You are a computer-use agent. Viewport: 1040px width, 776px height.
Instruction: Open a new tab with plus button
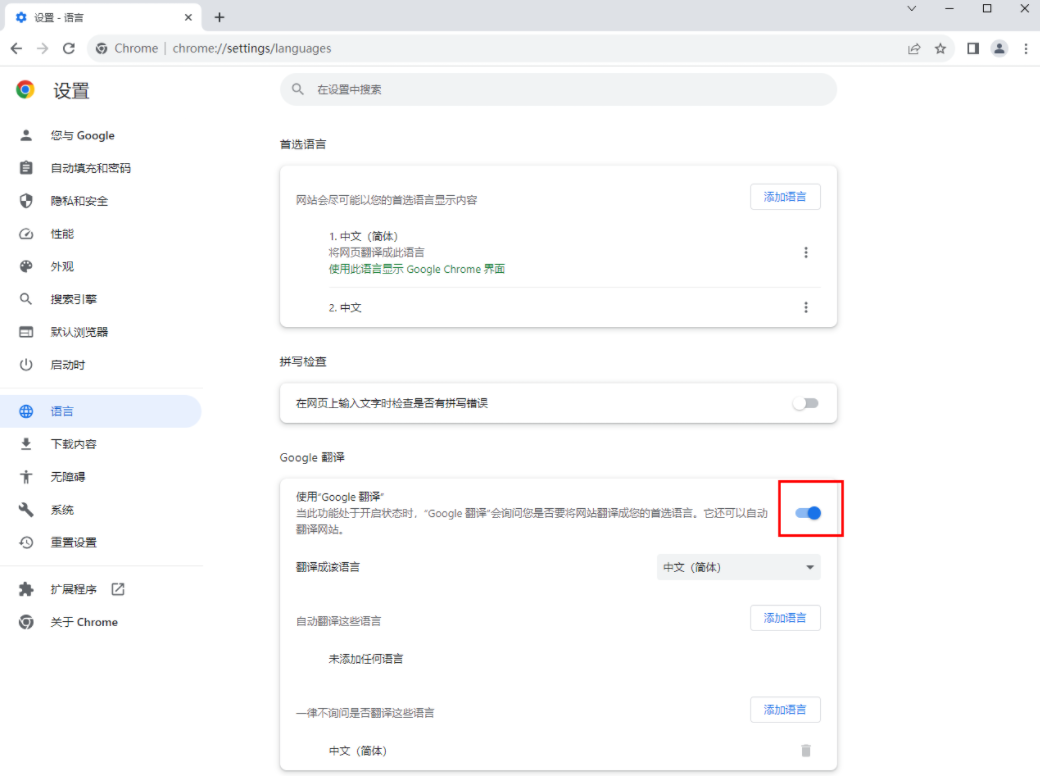(220, 17)
